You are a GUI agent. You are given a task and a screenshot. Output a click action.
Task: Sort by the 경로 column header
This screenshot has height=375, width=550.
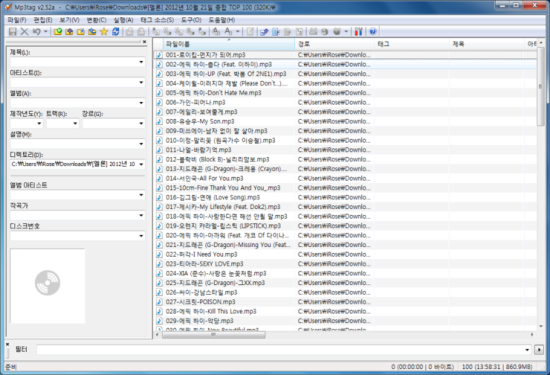(x=335, y=44)
